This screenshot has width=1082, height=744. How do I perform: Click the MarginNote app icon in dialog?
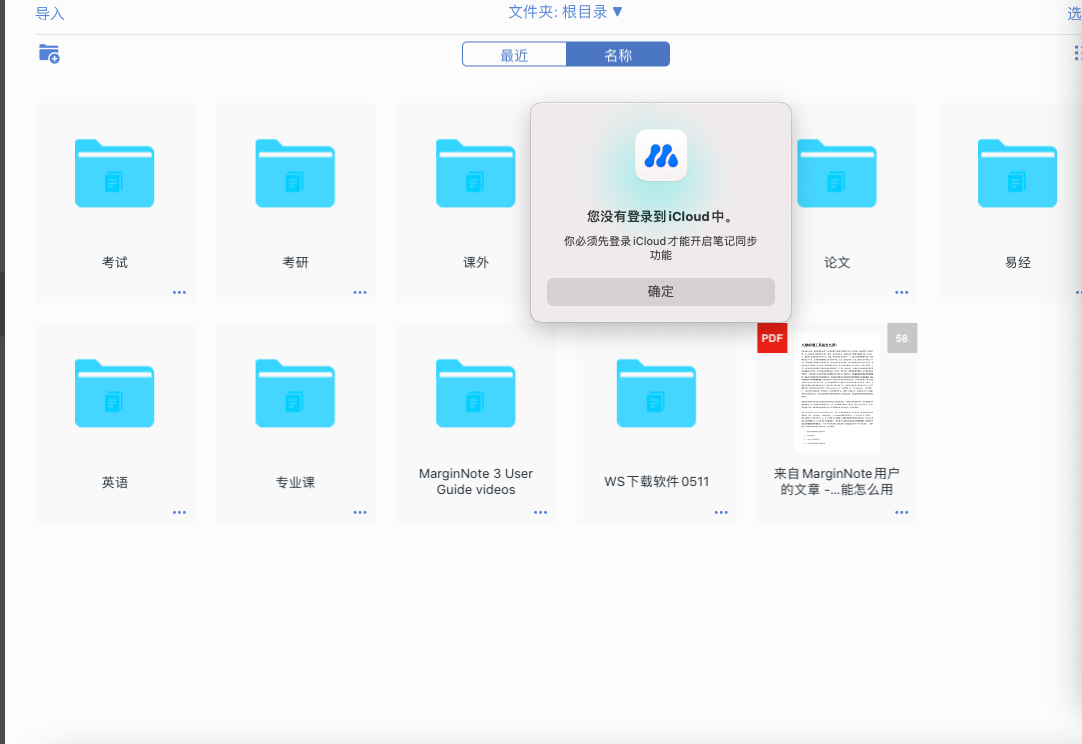coord(660,155)
